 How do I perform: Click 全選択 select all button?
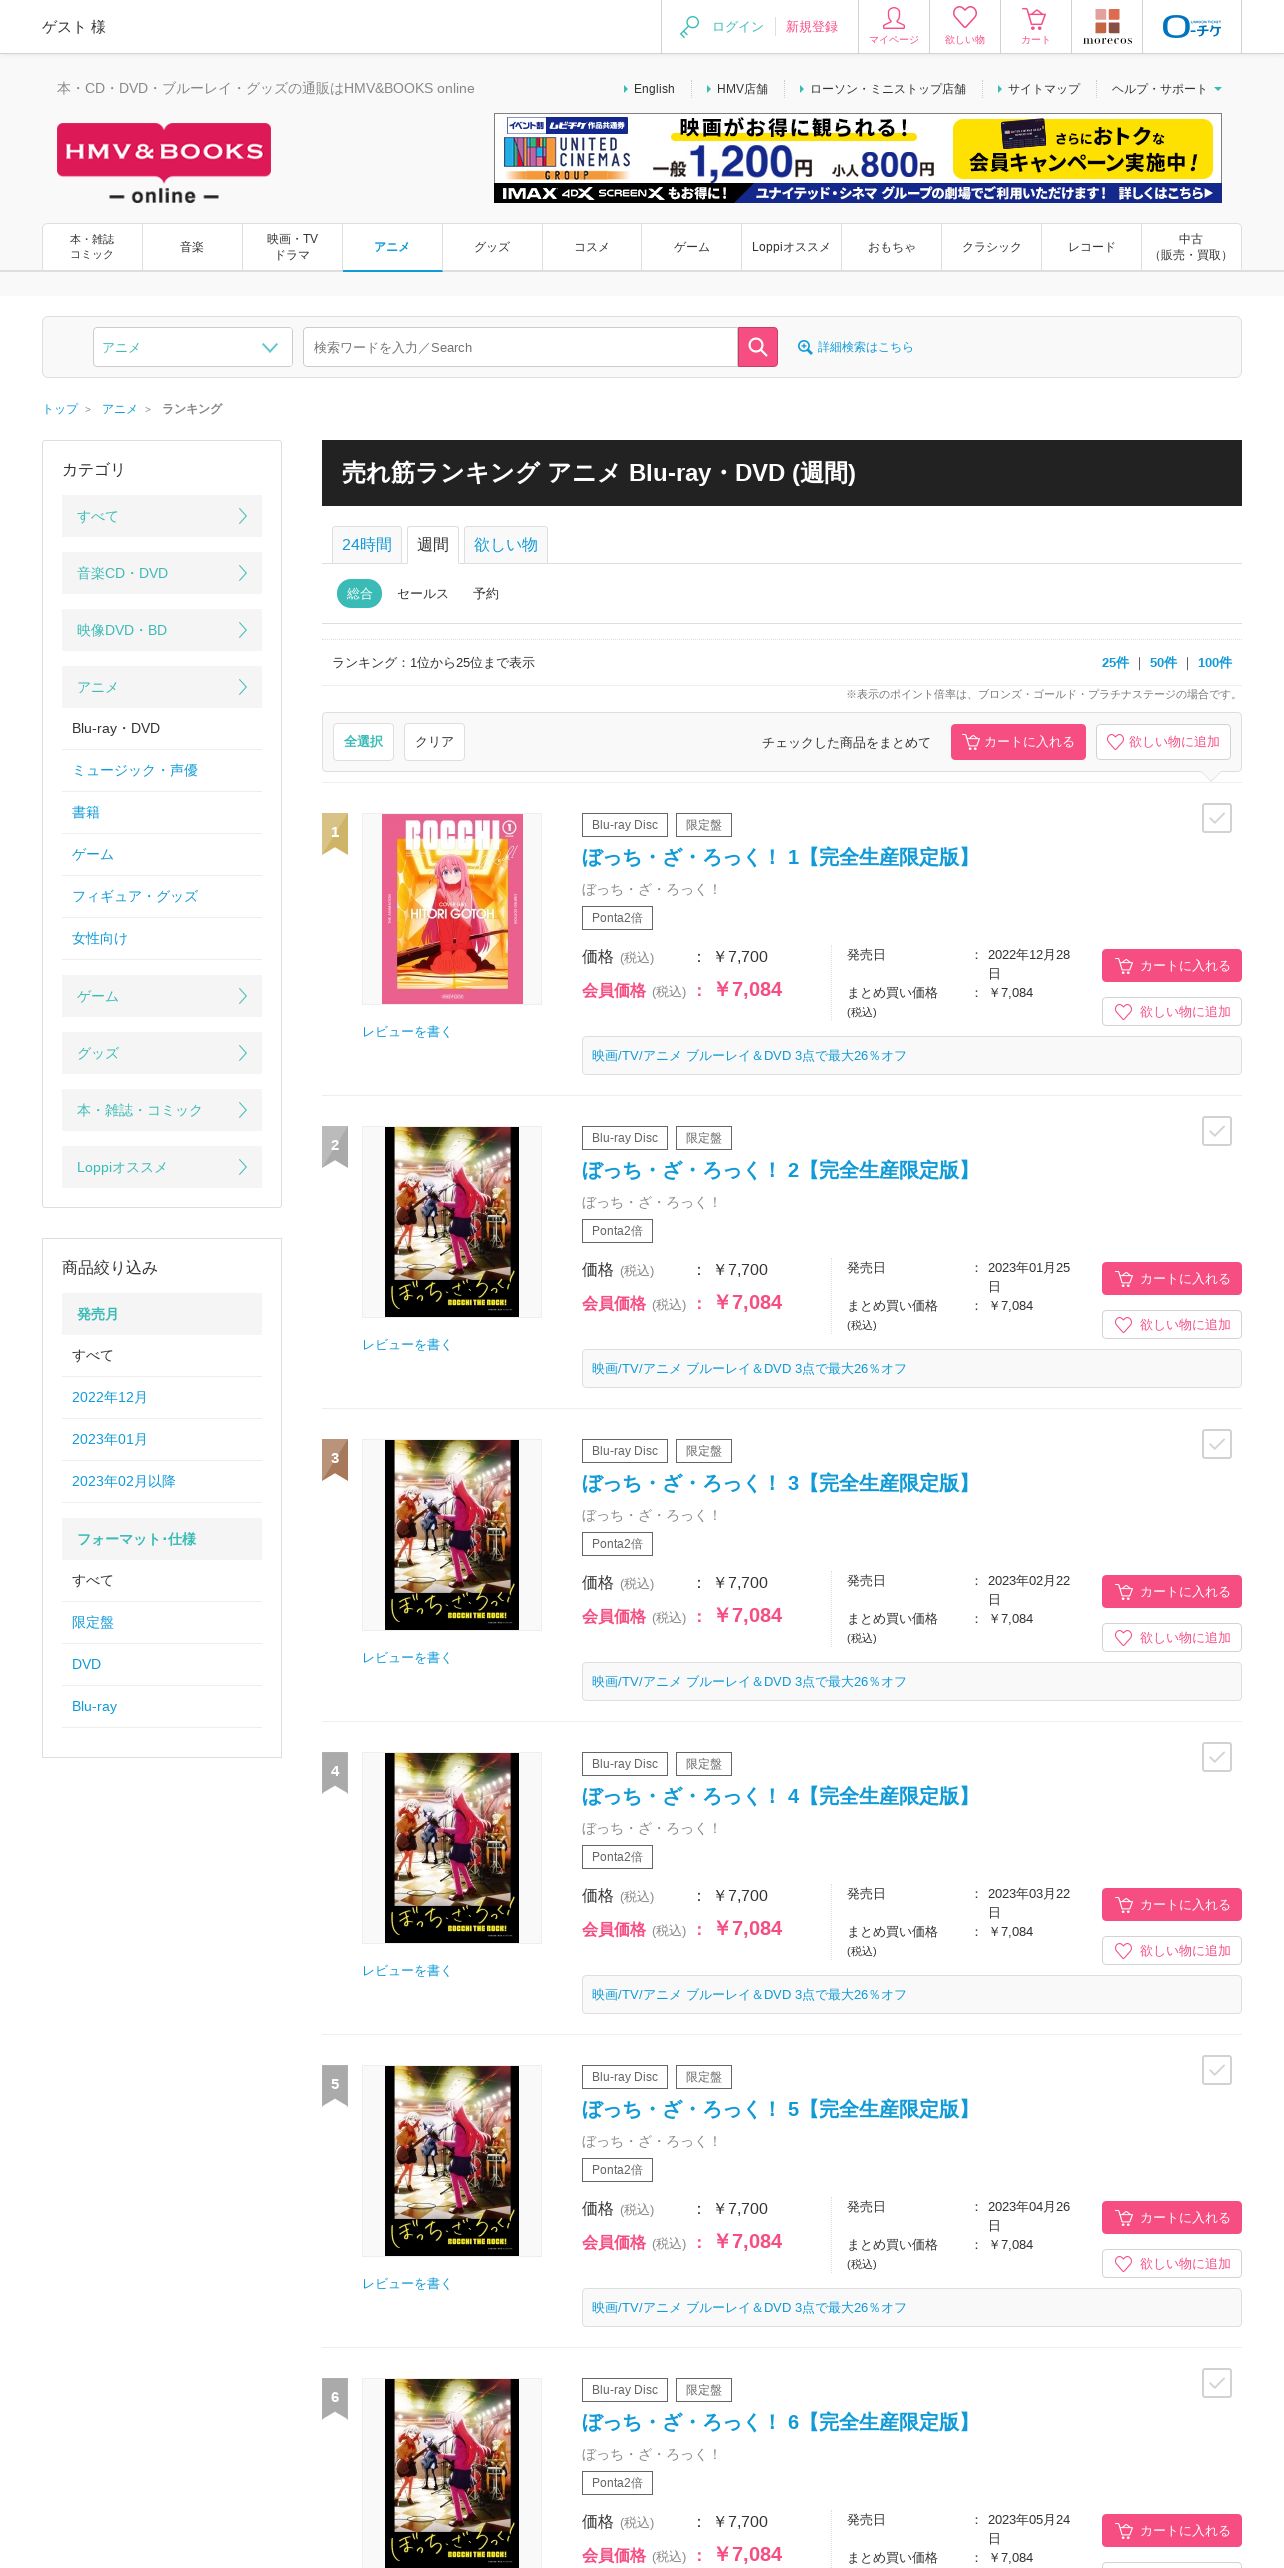point(363,742)
